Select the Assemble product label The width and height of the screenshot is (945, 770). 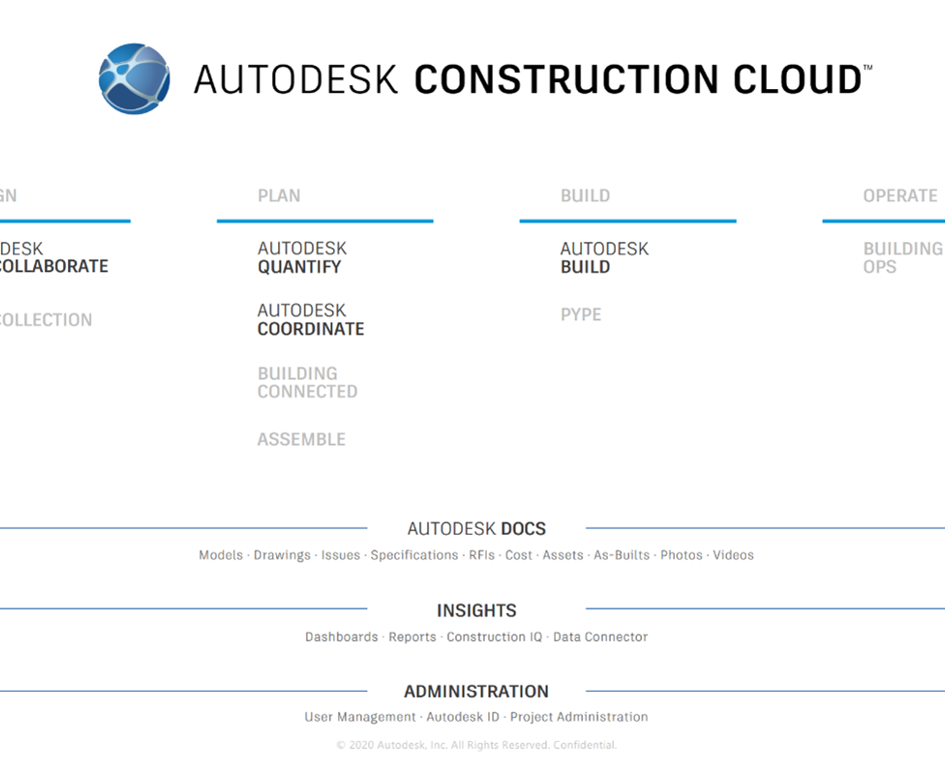tap(301, 439)
